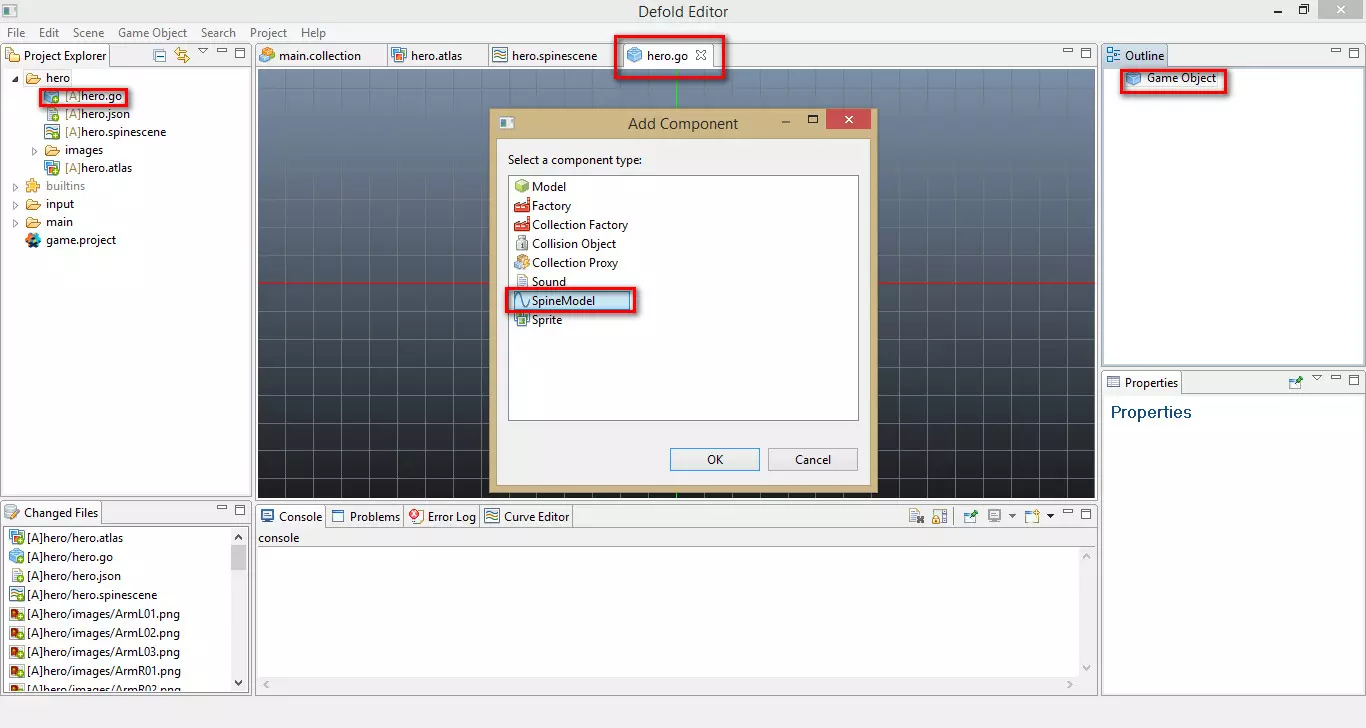Open the Game Object menu
Image resolution: width=1366 pixels, height=728 pixels.
coord(152,33)
